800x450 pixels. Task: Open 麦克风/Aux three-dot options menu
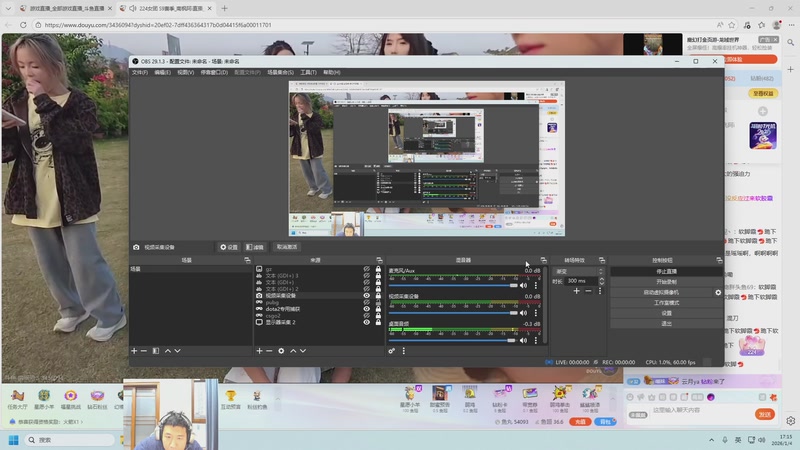pyautogui.click(x=536, y=285)
